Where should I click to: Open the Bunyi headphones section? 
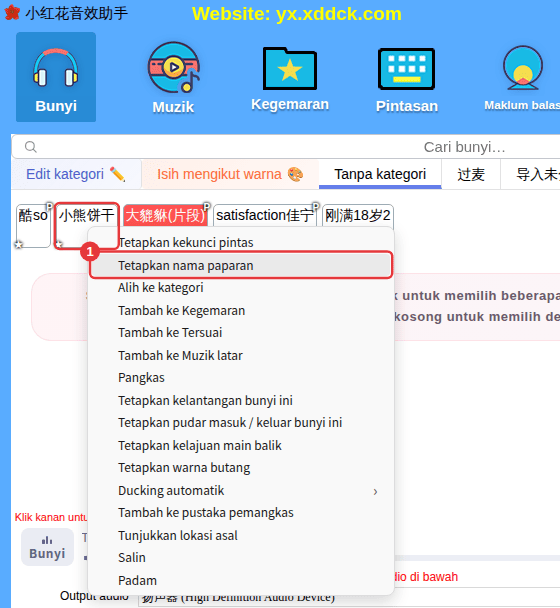point(56,77)
